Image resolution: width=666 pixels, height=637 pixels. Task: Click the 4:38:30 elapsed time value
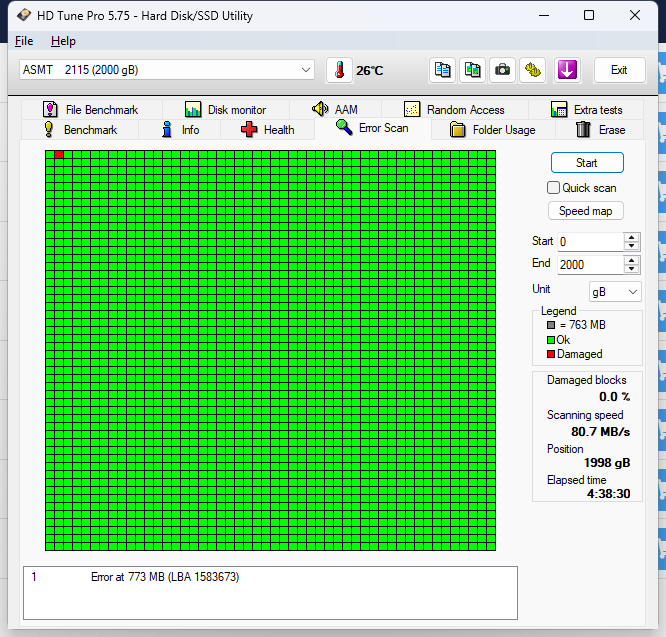[x=608, y=493]
